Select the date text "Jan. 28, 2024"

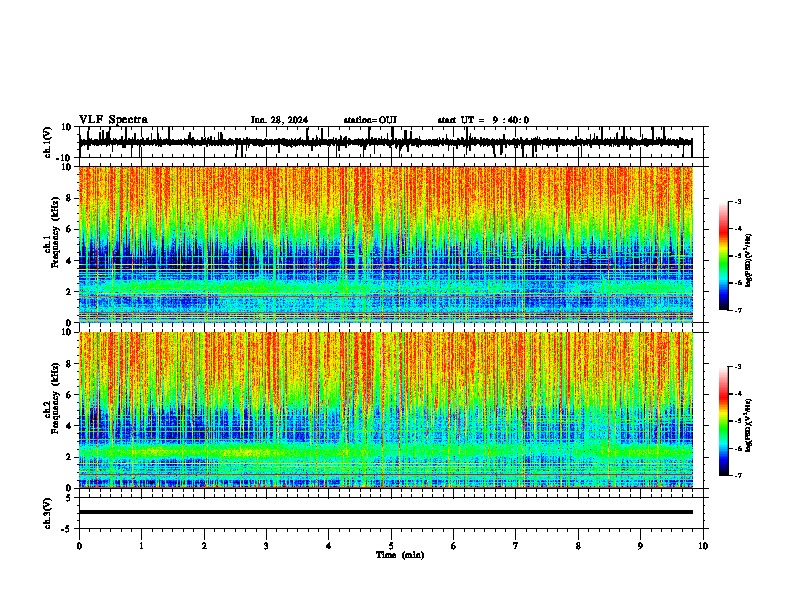click(x=279, y=120)
